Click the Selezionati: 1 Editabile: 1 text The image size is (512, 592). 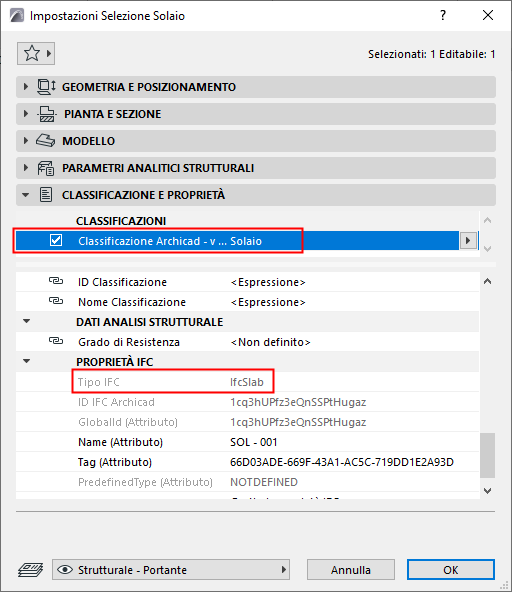432,54
